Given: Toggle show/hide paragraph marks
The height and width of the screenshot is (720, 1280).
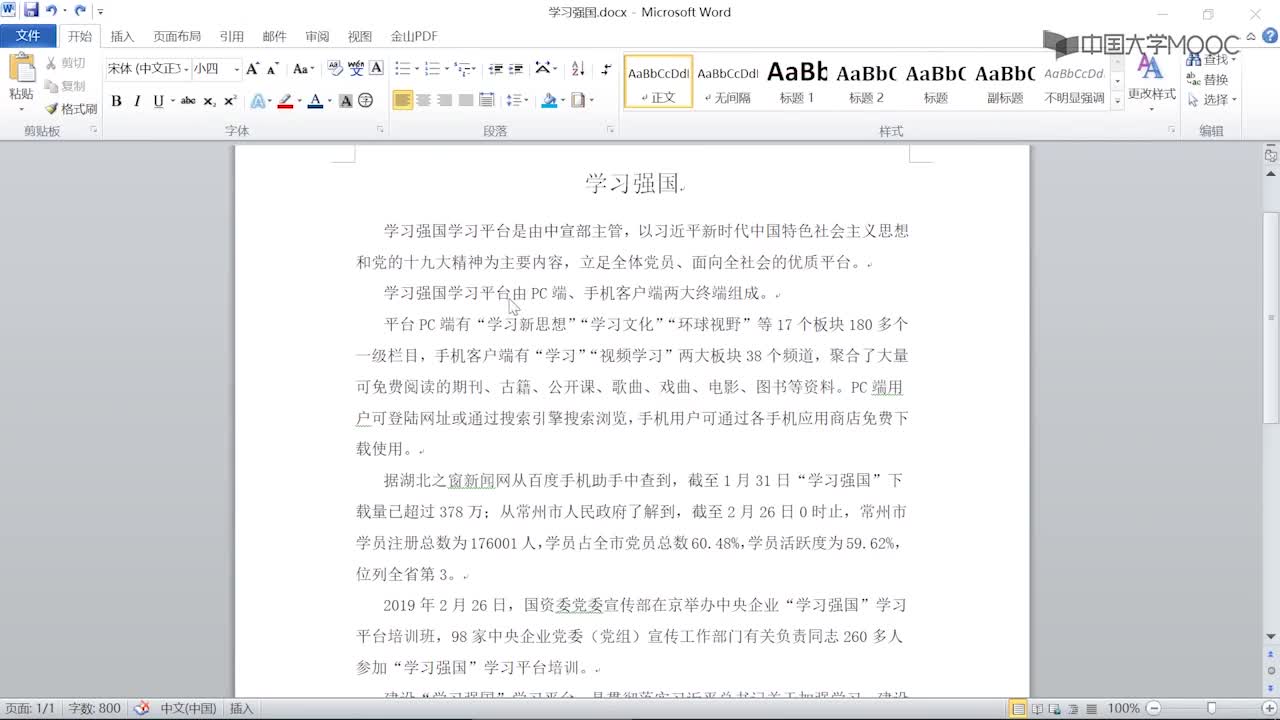Looking at the screenshot, I should [607, 69].
